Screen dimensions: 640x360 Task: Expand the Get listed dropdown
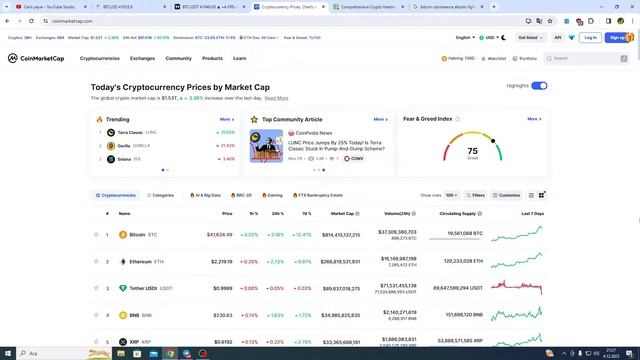(530, 38)
